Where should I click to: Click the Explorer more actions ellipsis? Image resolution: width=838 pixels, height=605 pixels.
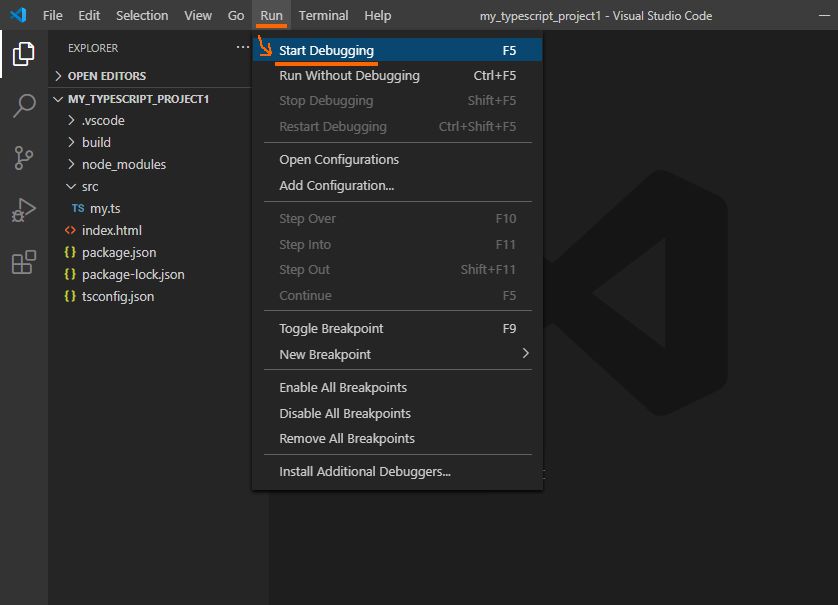[242, 48]
